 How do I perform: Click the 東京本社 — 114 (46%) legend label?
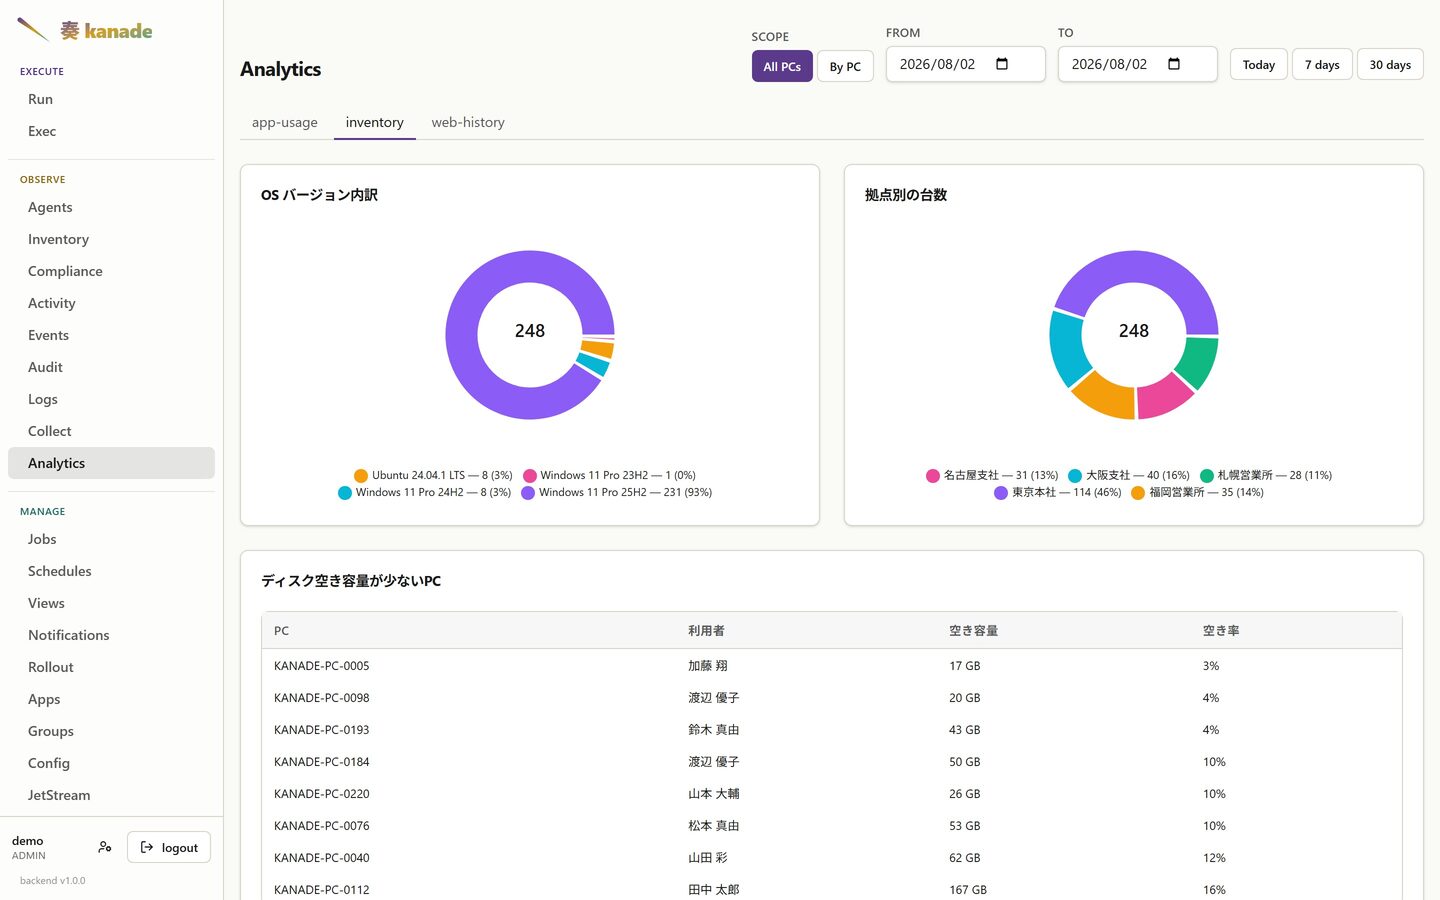pyautogui.click(x=1066, y=492)
